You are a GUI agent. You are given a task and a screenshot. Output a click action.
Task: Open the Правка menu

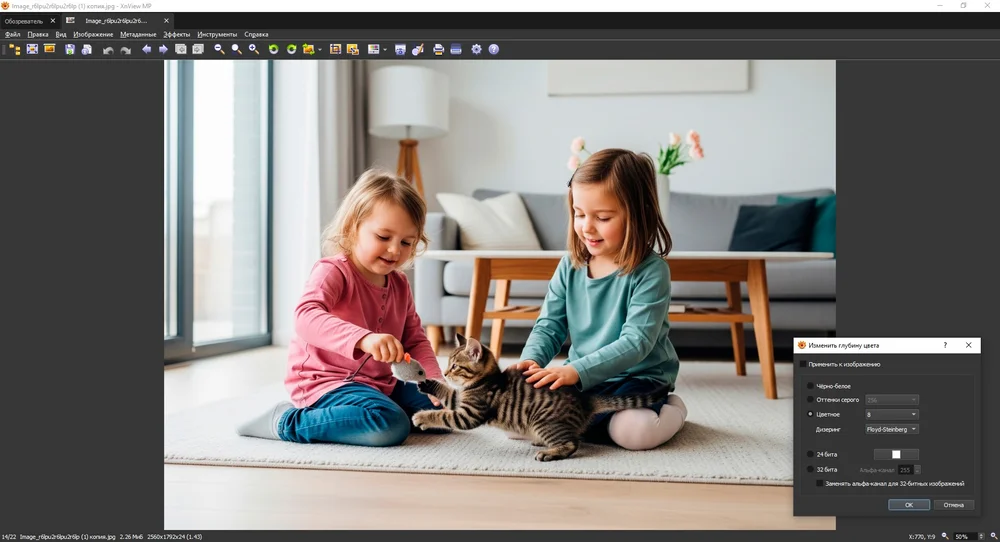[x=38, y=34]
